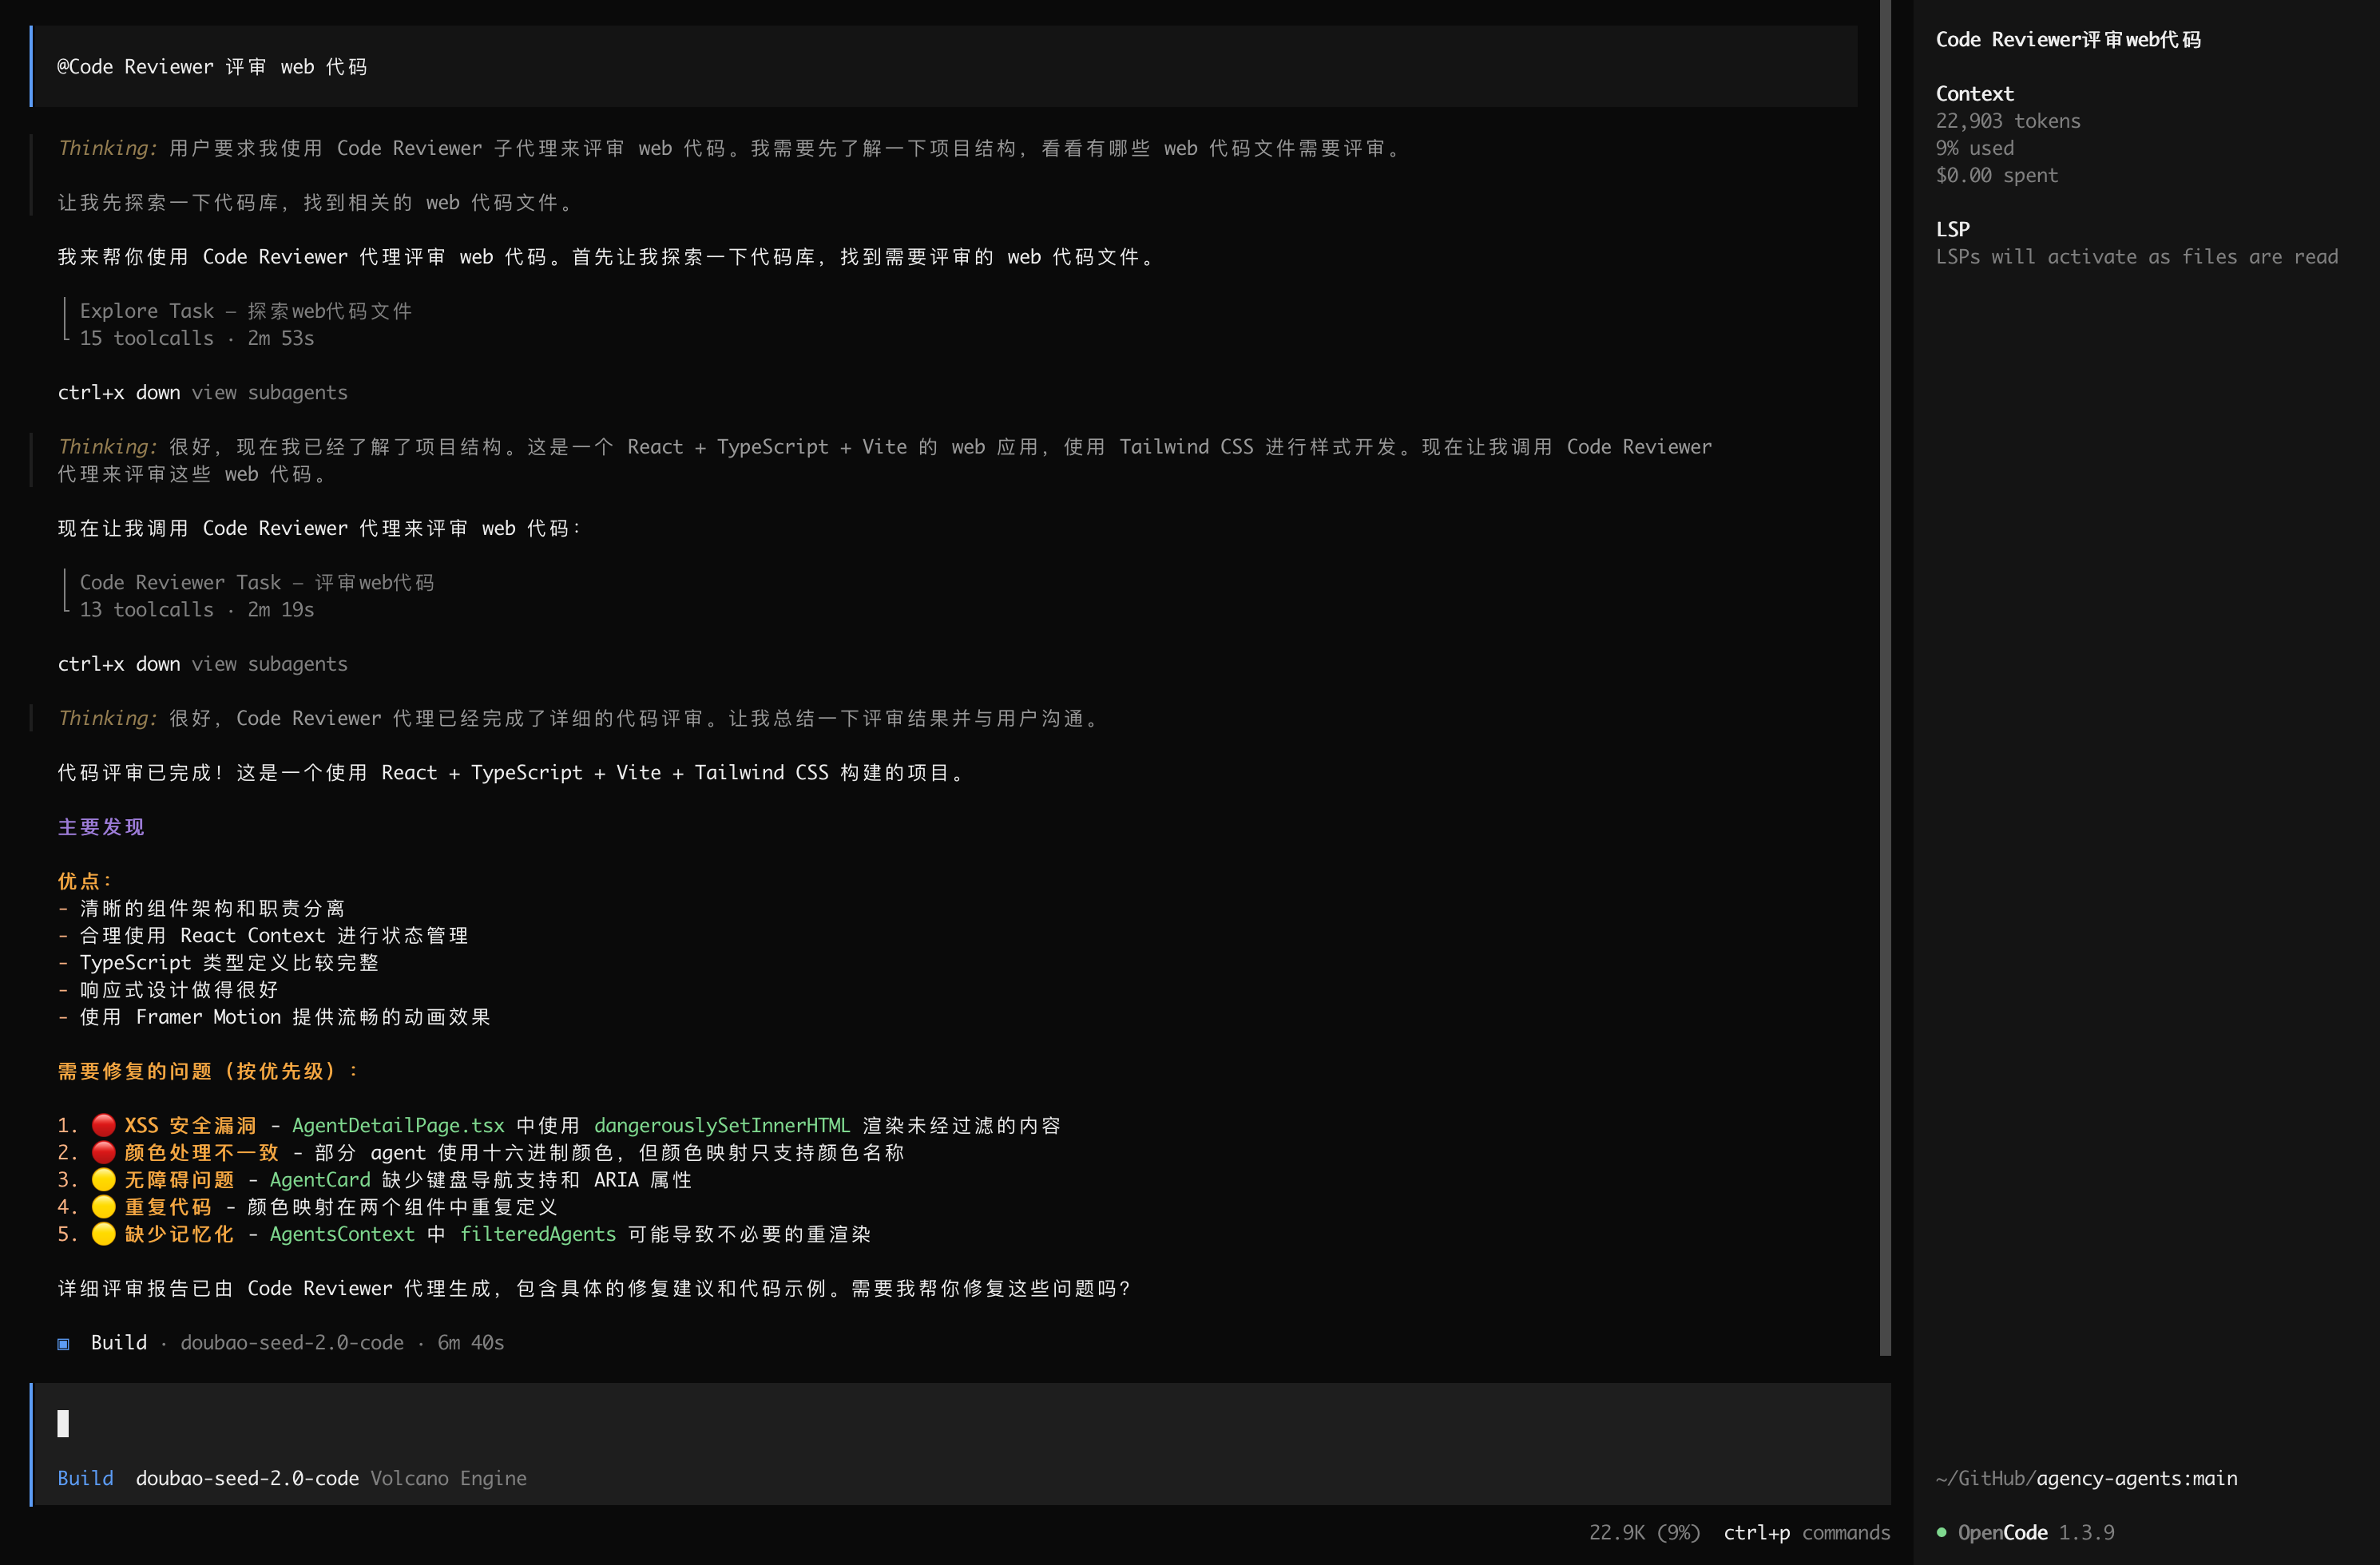Screen dimensions: 2380x1565
Task: Click AgentDetailPage.tsx file reference
Action: (x=398, y=1126)
